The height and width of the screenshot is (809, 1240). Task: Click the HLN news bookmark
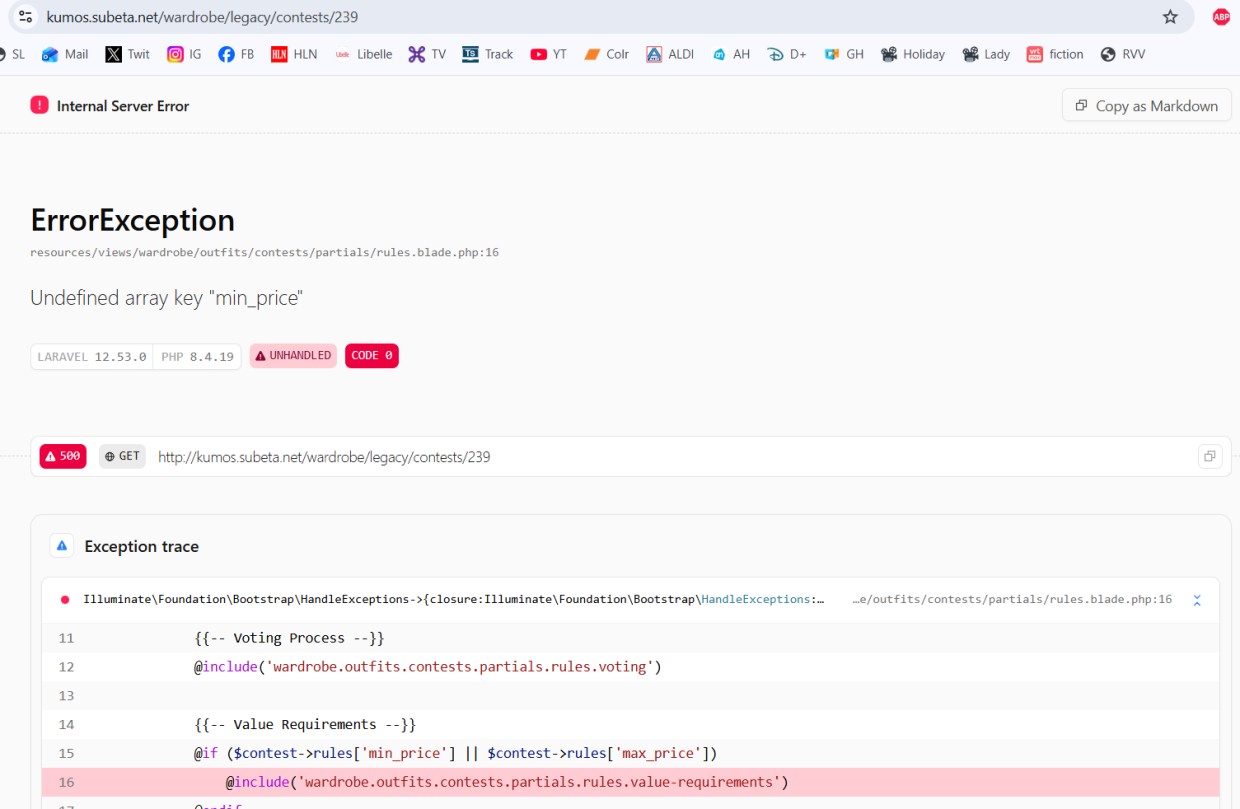click(294, 54)
